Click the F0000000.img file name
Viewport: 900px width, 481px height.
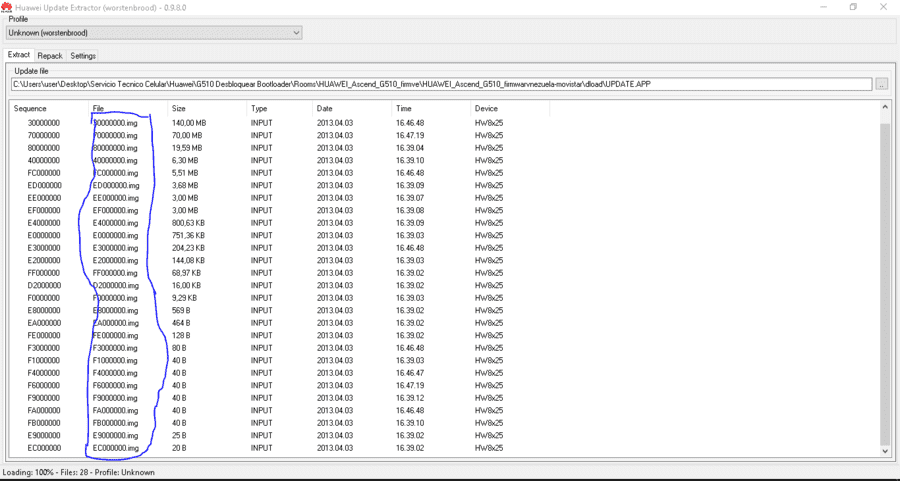pyautogui.click(x=115, y=298)
